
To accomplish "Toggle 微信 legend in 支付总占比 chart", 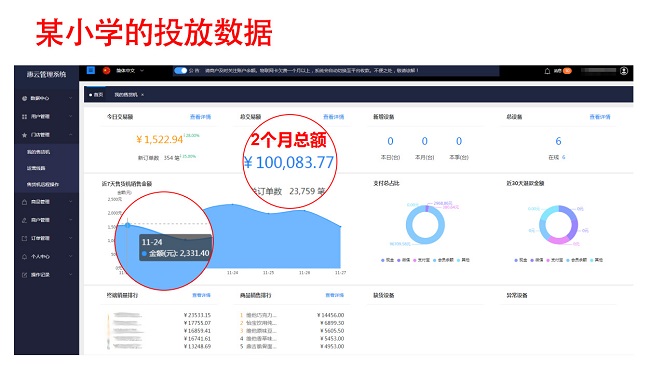I will (x=403, y=260).
